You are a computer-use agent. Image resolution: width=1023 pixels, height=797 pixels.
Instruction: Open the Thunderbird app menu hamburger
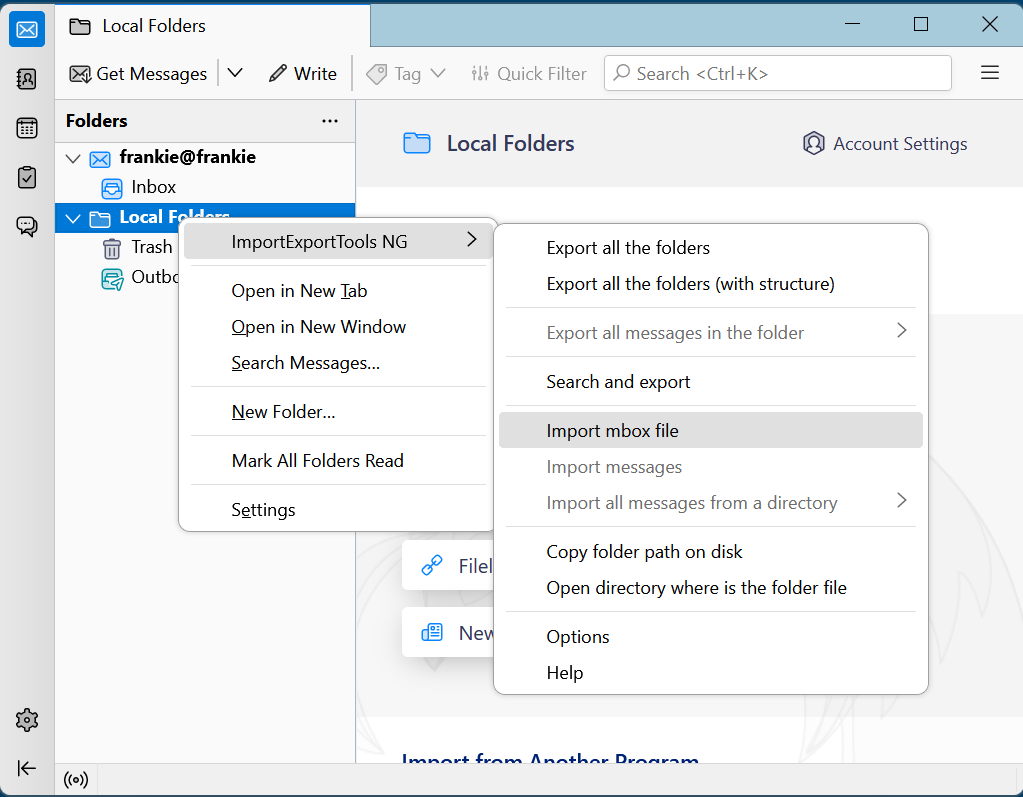click(x=990, y=72)
